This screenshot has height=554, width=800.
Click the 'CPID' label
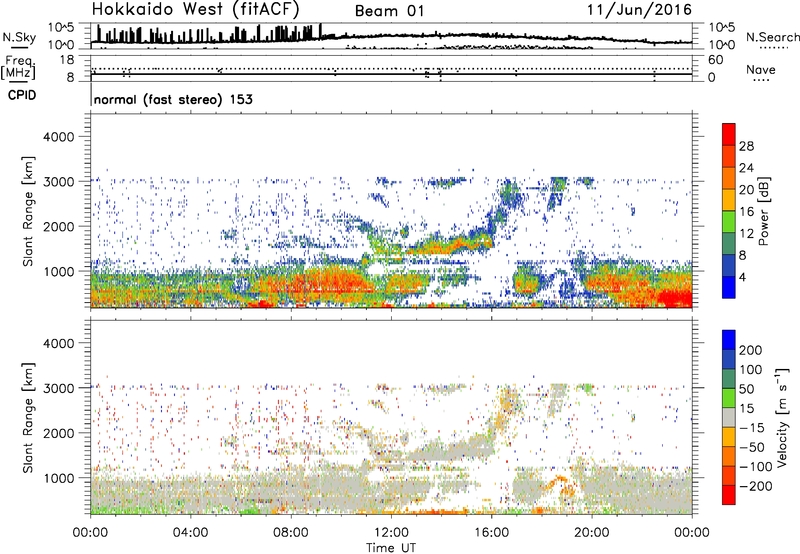[22, 95]
